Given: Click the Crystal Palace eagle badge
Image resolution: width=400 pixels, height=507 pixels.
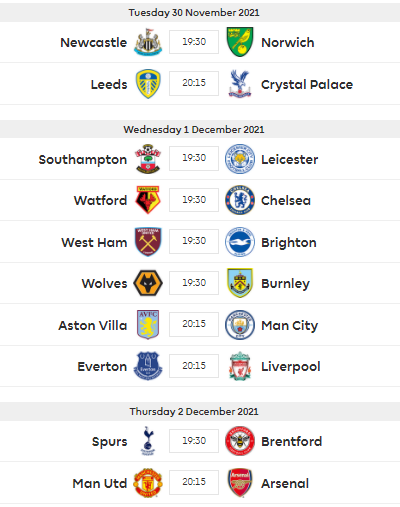Looking at the screenshot, I should (240, 84).
